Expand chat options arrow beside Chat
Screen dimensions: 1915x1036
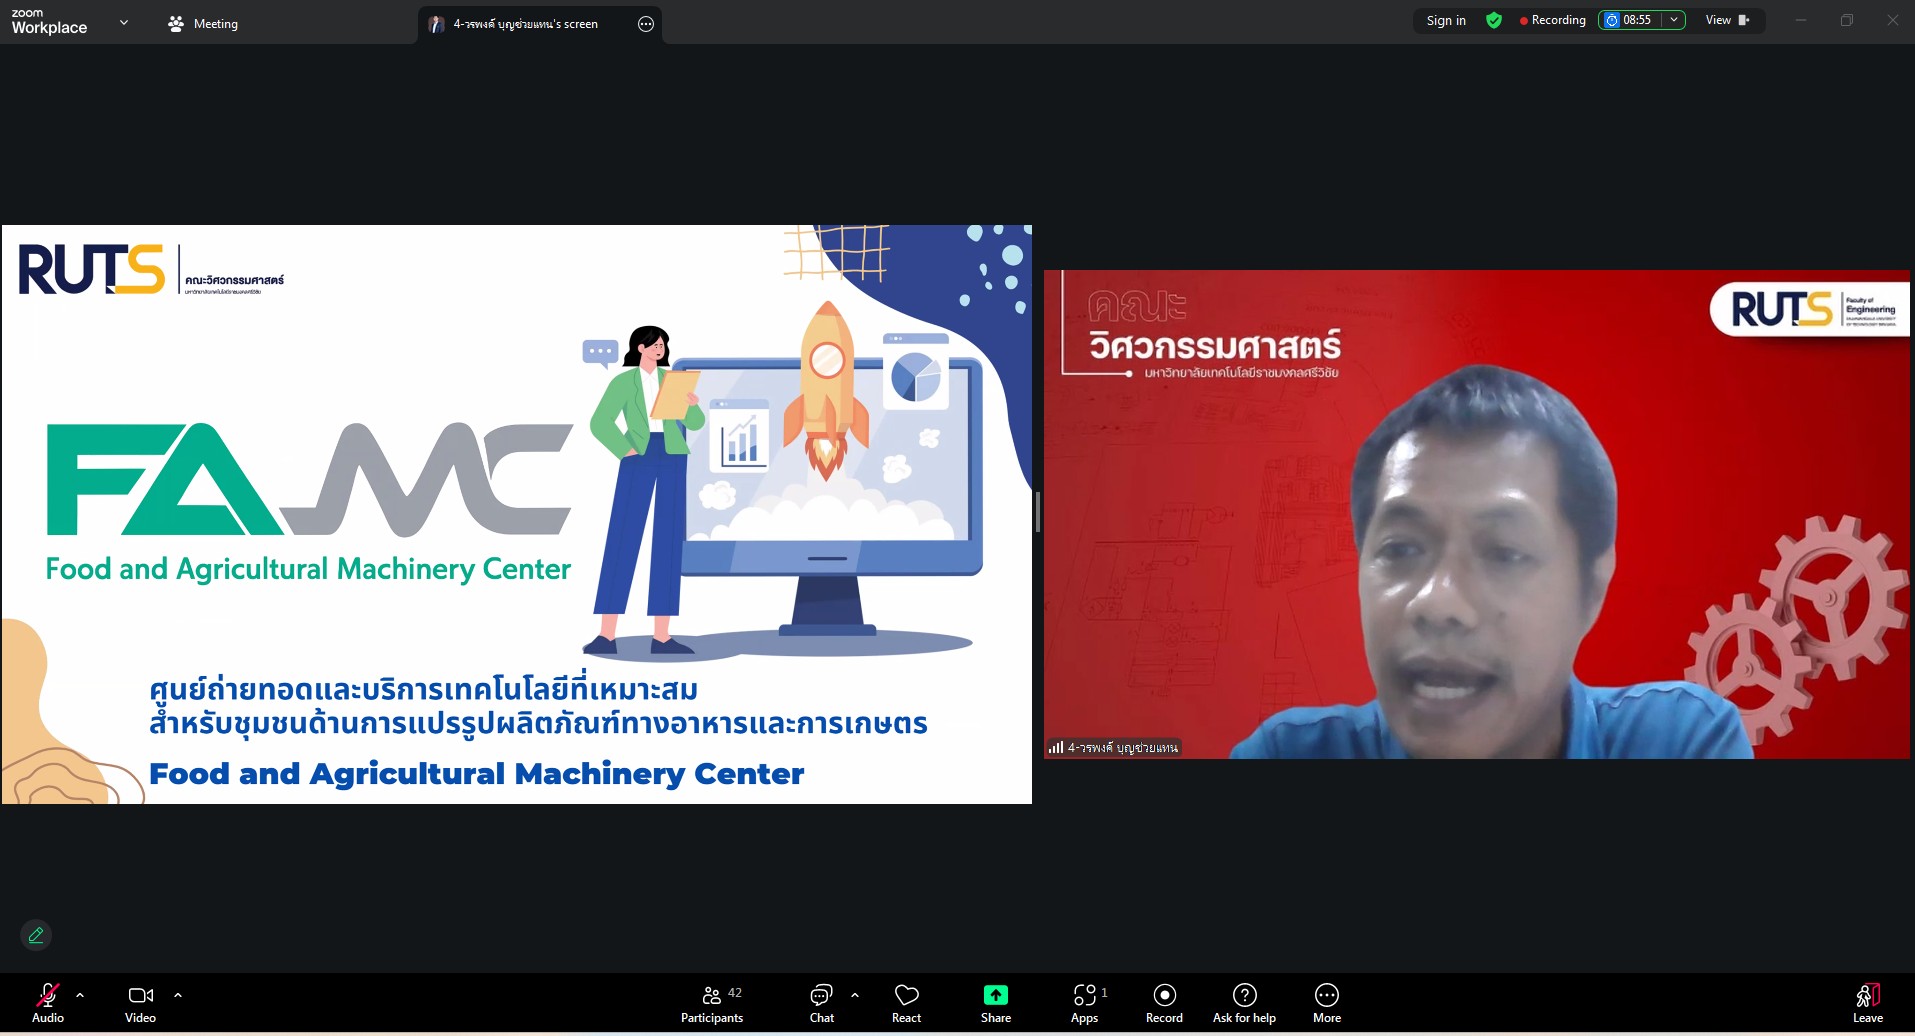tap(855, 995)
